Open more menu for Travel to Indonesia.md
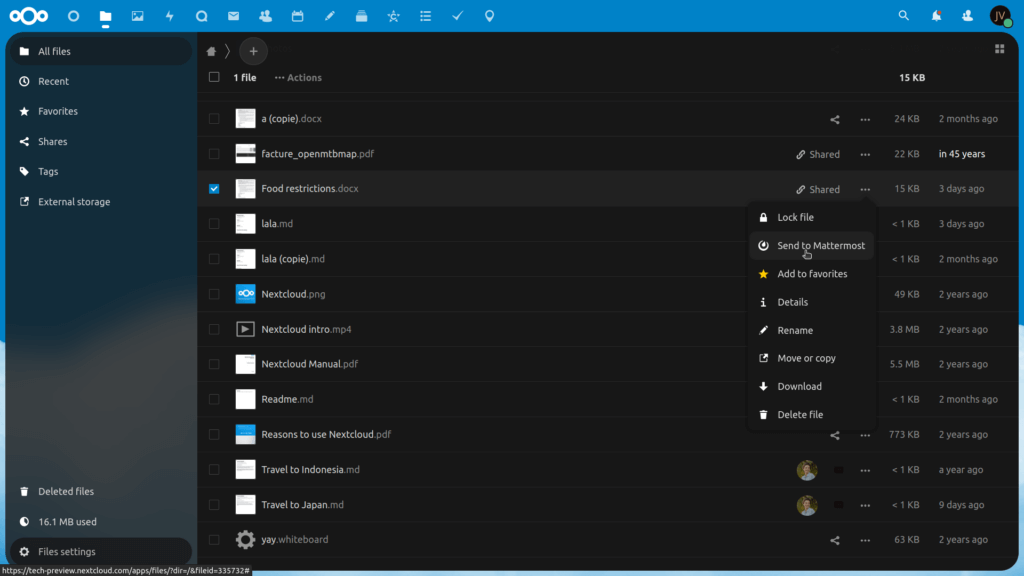Screen dimensions: 1024x576 [865, 470]
